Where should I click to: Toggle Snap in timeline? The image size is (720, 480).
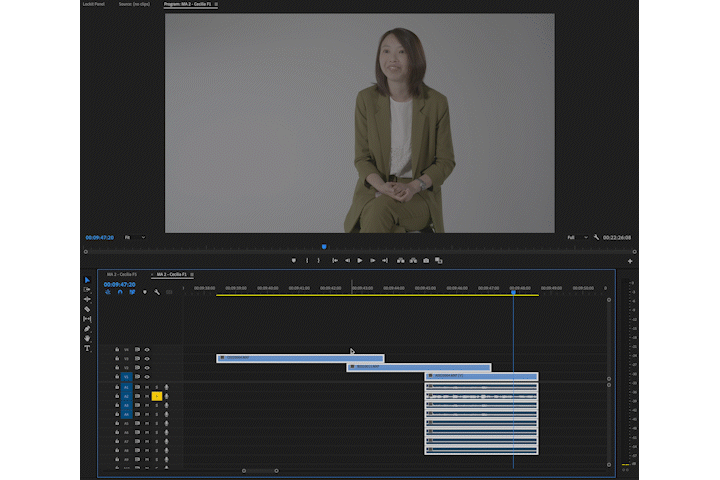pyautogui.click(x=120, y=292)
